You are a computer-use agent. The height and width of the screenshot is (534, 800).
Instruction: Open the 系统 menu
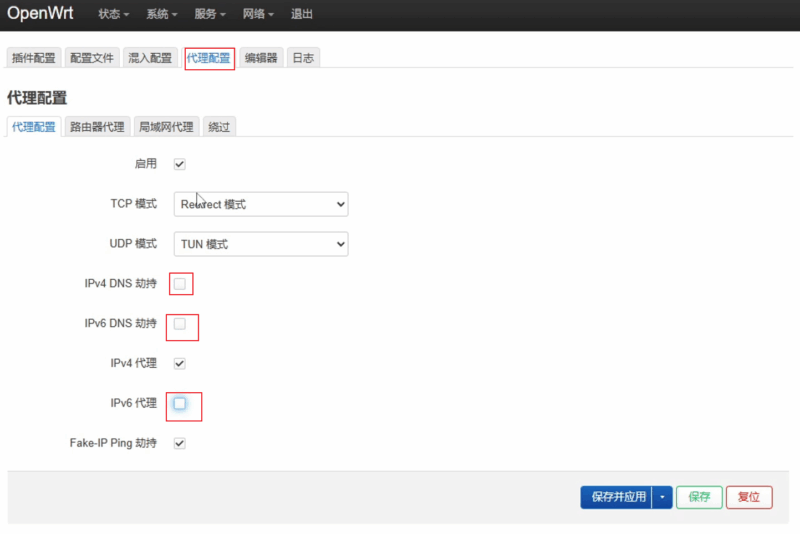[x=162, y=15]
